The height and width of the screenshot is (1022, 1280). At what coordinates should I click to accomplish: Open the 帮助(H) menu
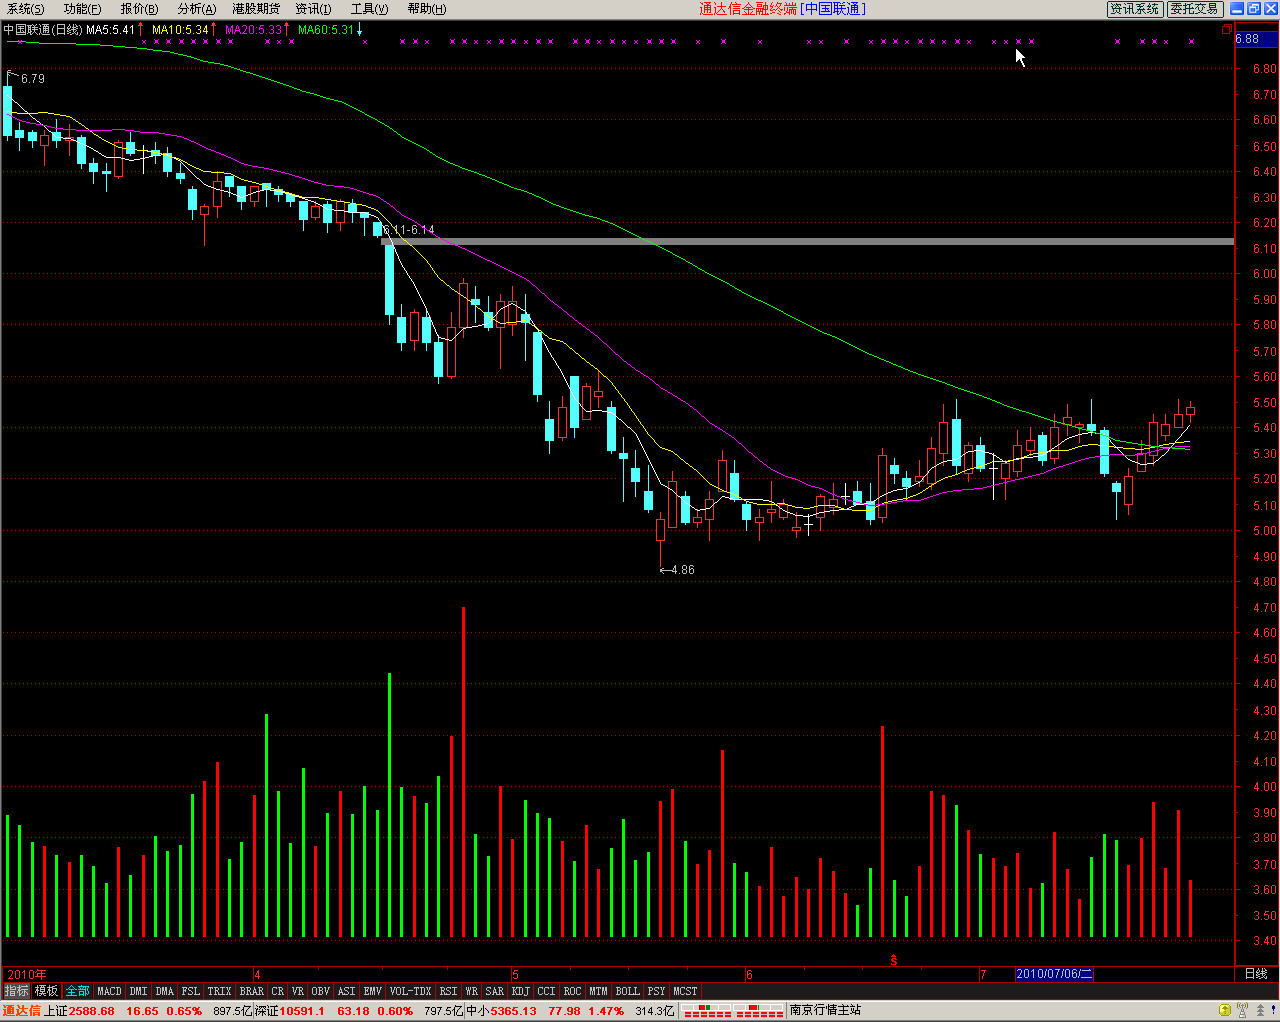pyautogui.click(x=427, y=9)
